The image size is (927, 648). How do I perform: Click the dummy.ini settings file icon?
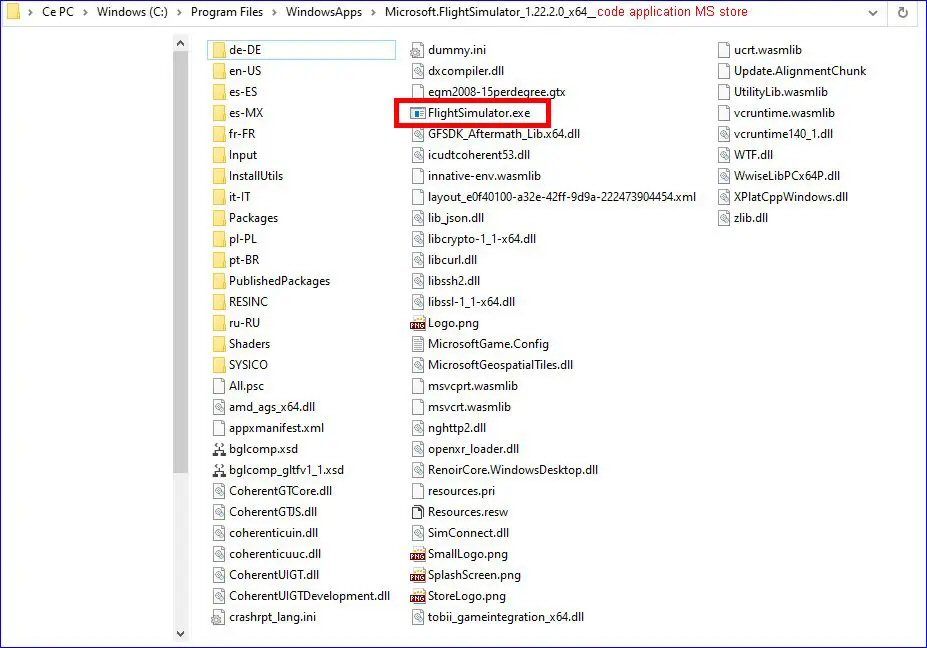tap(417, 50)
